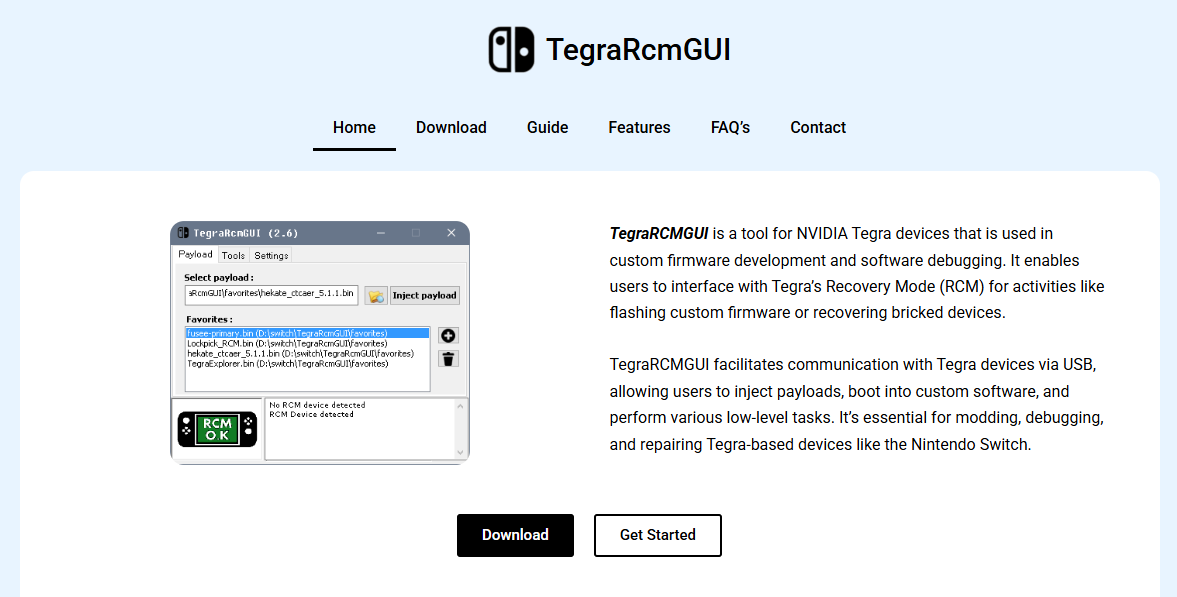Click the RCM OK Switch status icon
Image resolution: width=1177 pixels, height=597 pixels.
(216, 428)
